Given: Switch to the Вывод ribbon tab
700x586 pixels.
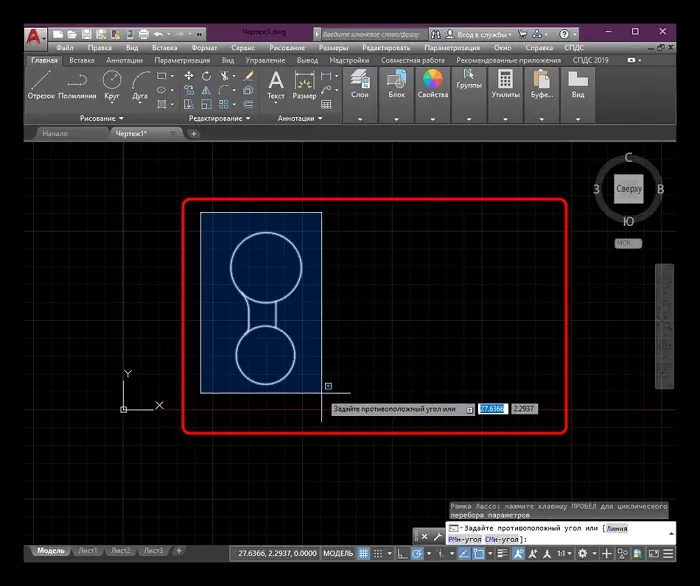Looking at the screenshot, I should pyautogui.click(x=307, y=60).
